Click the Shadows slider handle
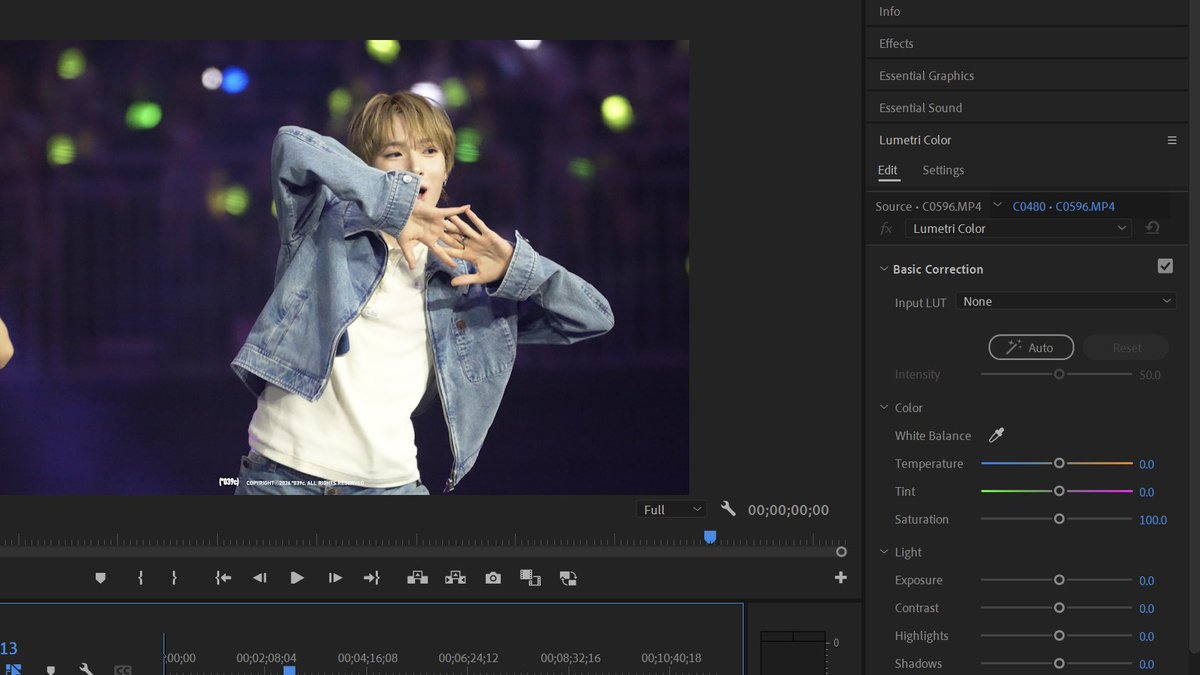 coord(1058,664)
